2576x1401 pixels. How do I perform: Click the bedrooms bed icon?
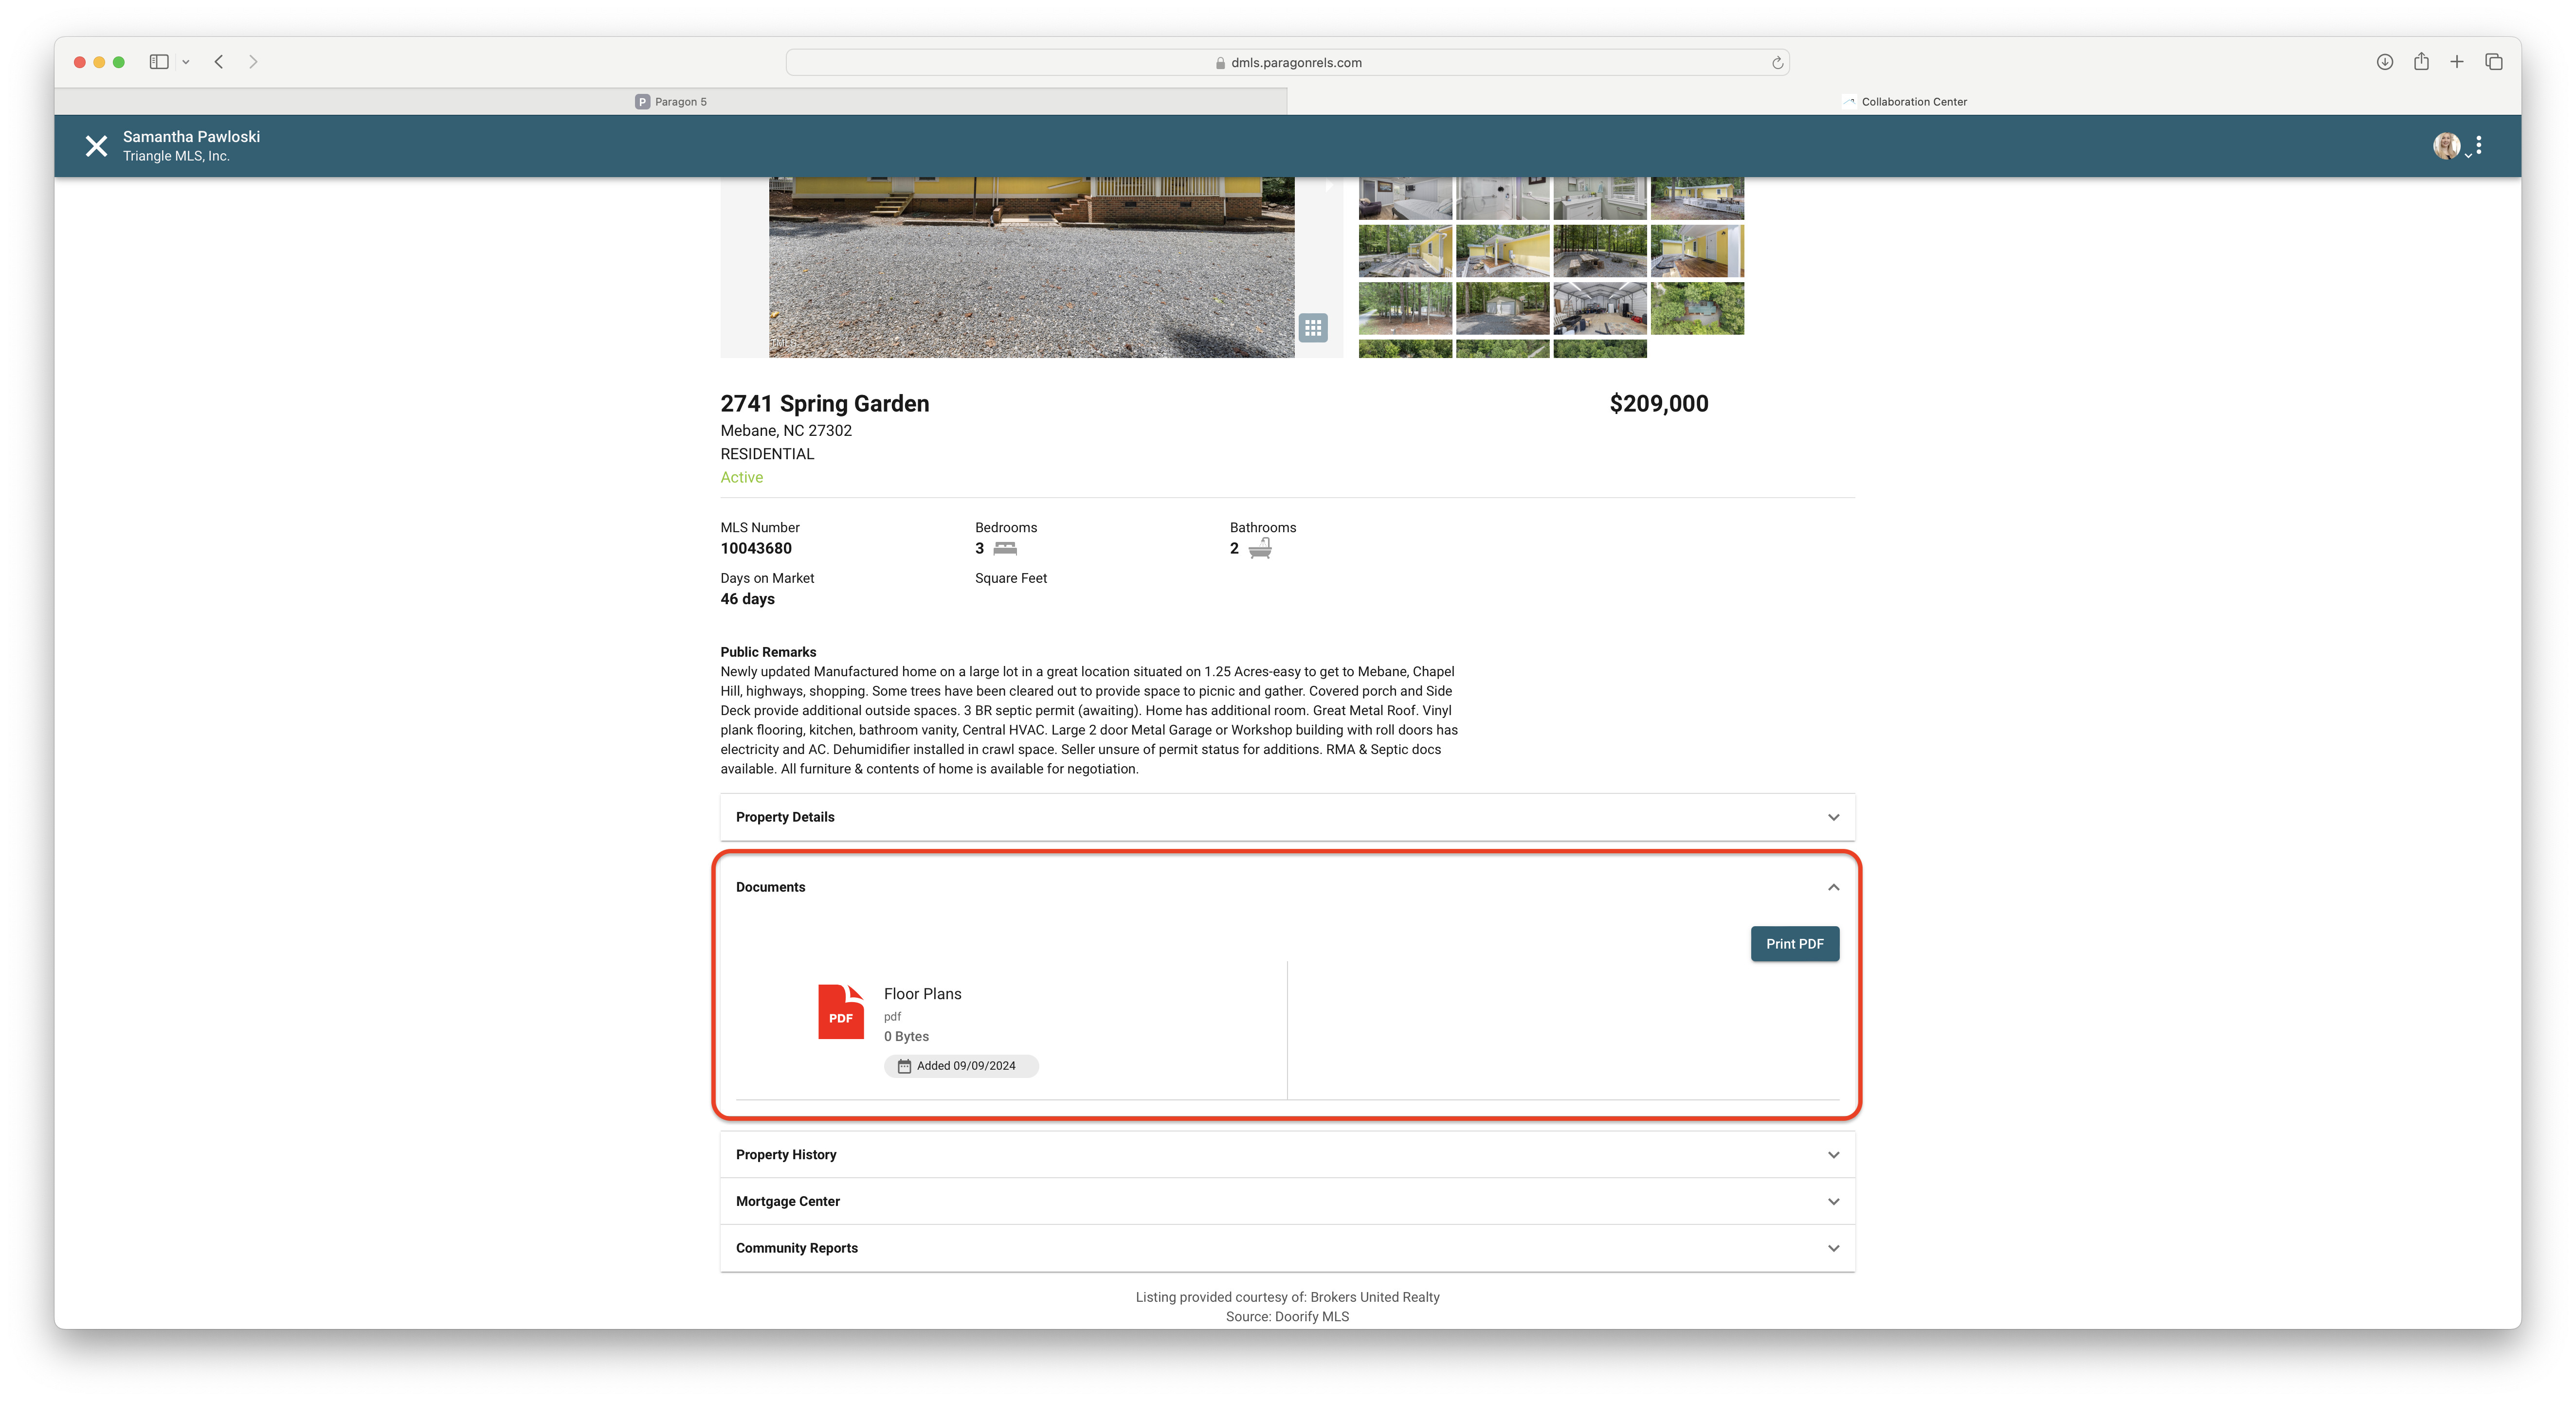pos(1005,548)
